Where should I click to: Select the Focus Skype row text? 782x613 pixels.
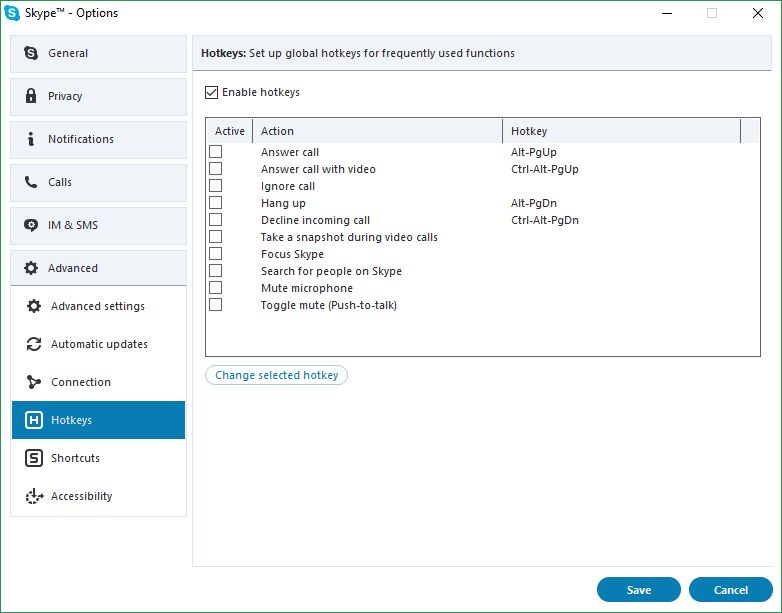coord(292,254)
